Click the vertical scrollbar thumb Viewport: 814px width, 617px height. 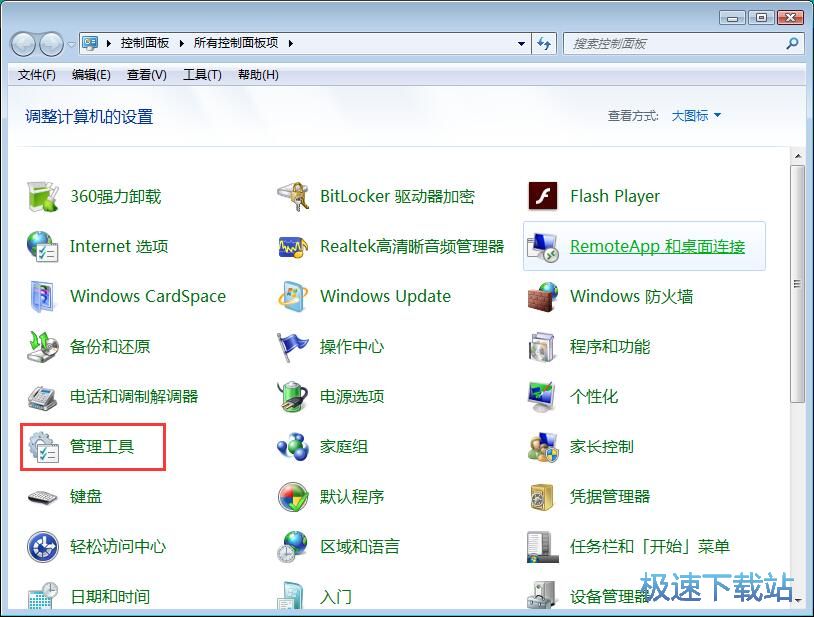click(x=797, y=283)
